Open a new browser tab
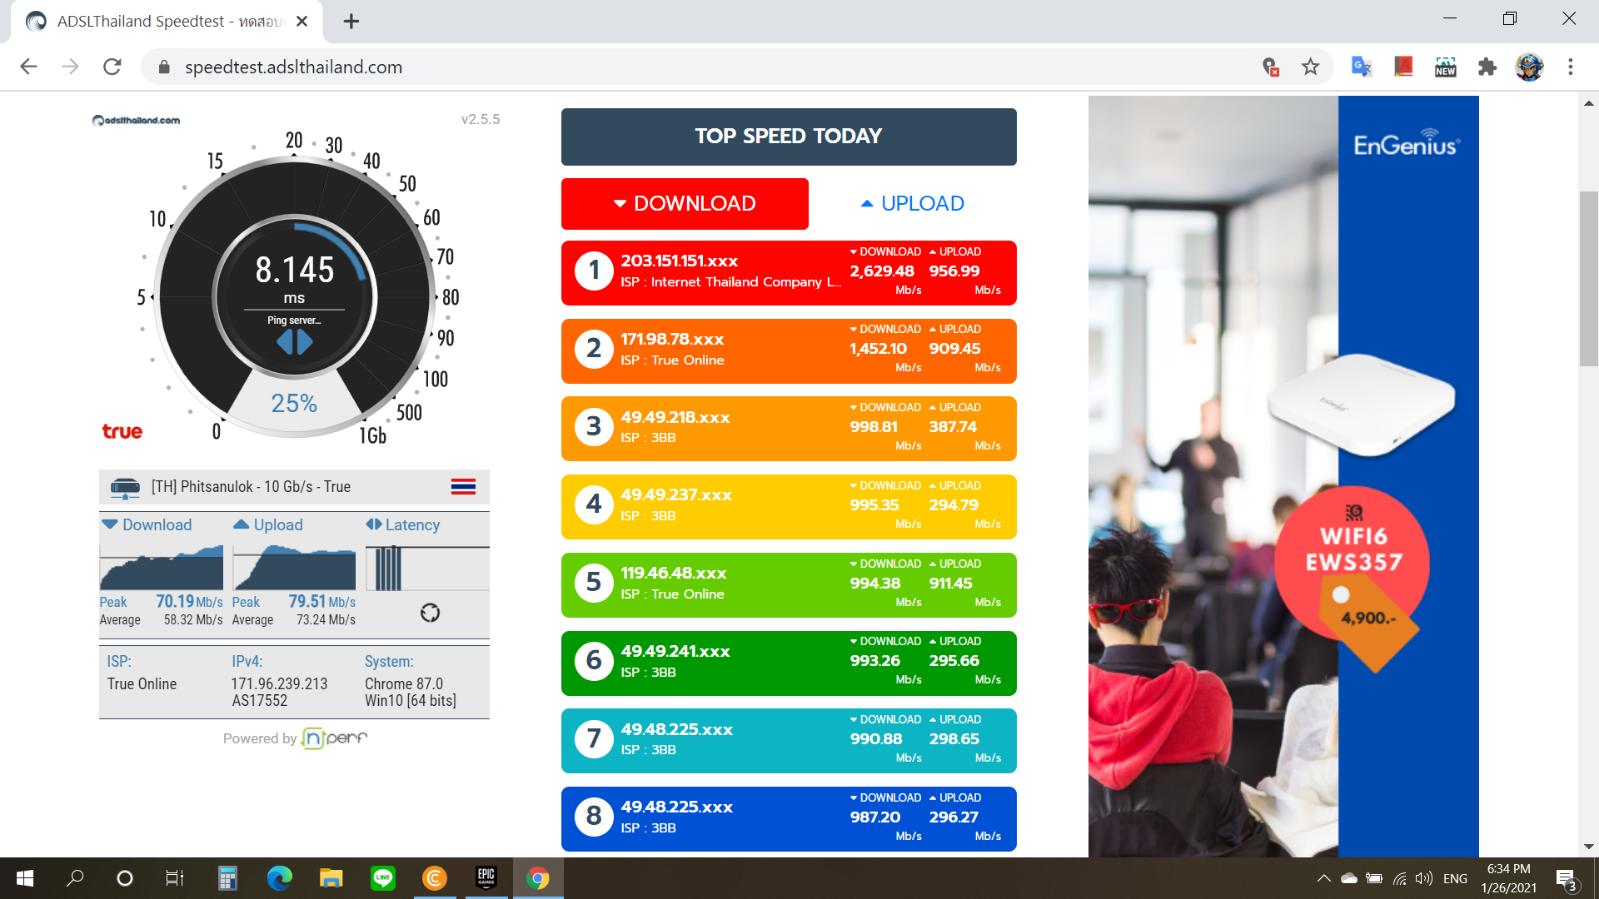The width and height of the screenshot is (1599, 899). tap(351, 21)
